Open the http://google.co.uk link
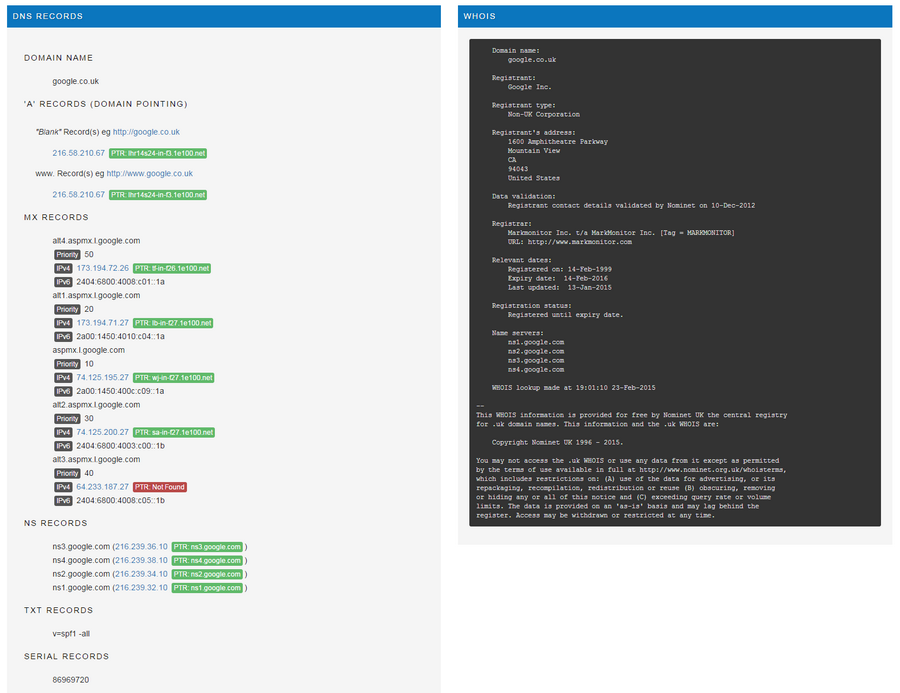 tap(146, 132)
